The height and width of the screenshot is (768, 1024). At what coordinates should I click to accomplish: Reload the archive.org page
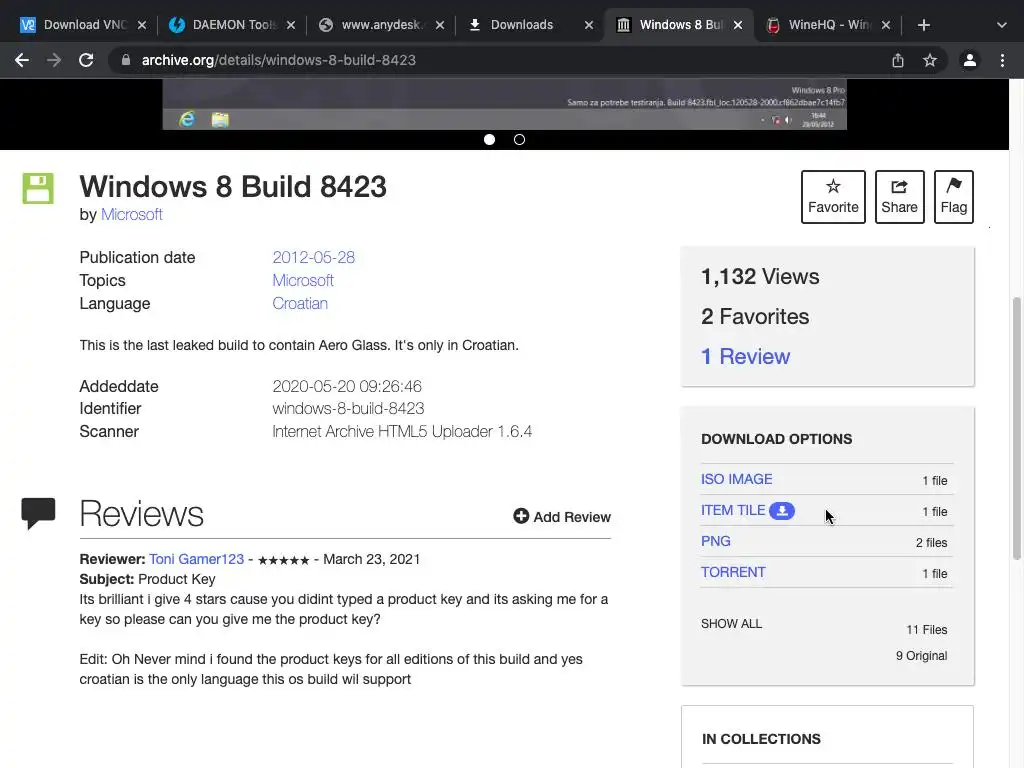pyautogui.click(x=86, y=60)
